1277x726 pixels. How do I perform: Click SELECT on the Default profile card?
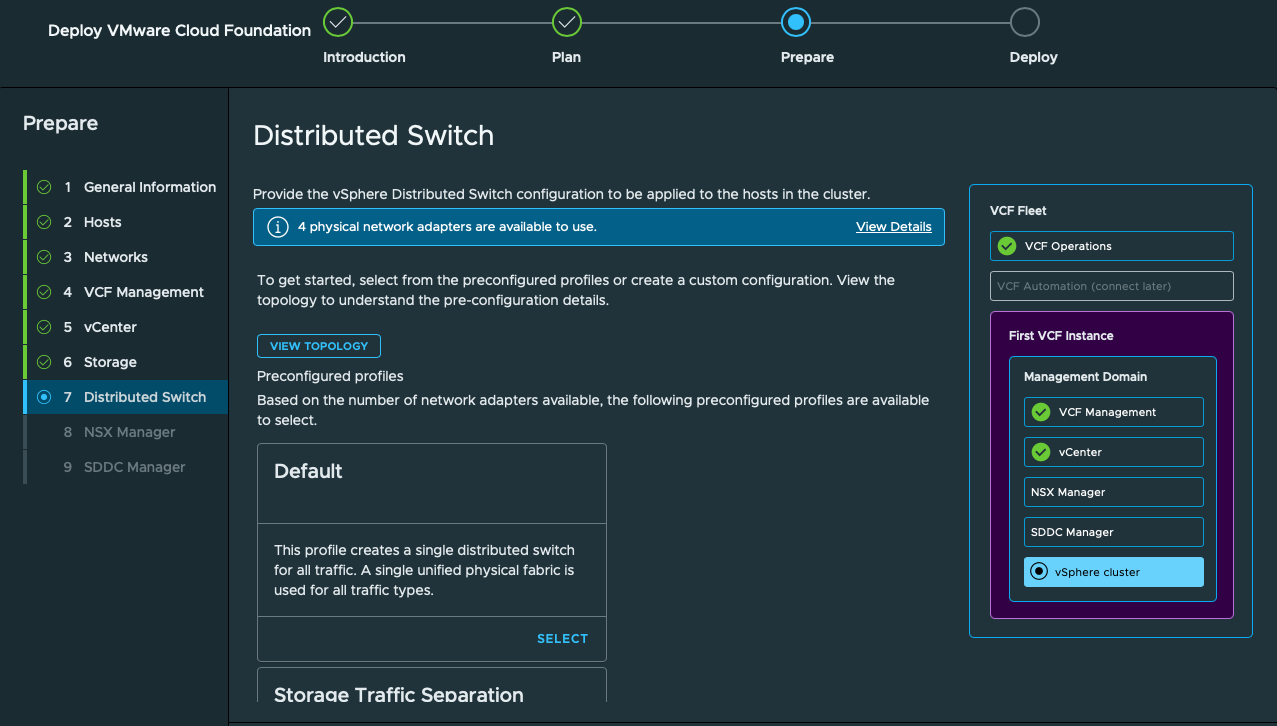pyautogui.click(x=562, y=639)
